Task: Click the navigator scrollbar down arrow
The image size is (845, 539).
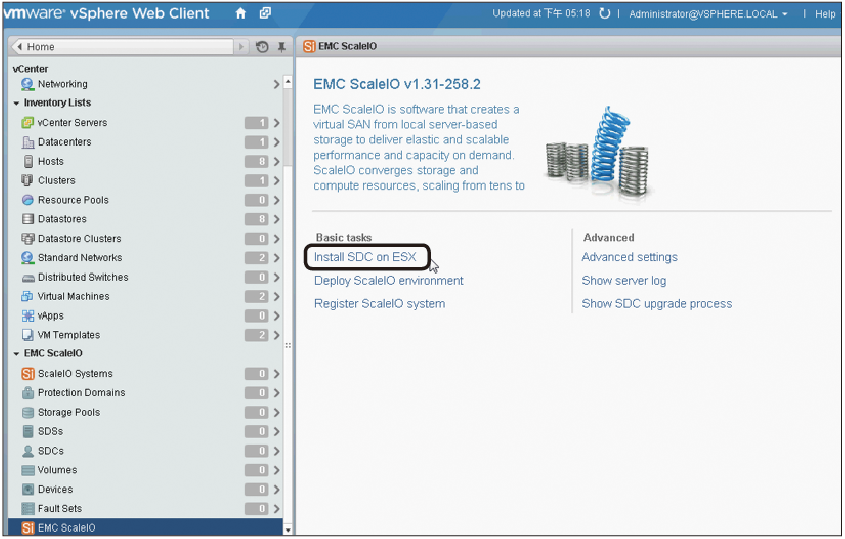Action: 288,530
